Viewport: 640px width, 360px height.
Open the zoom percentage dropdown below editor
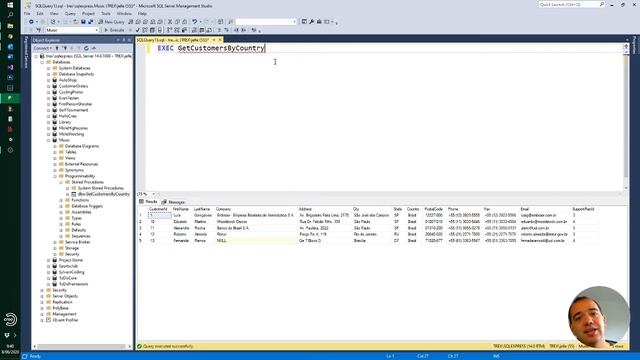coord(153,194)
